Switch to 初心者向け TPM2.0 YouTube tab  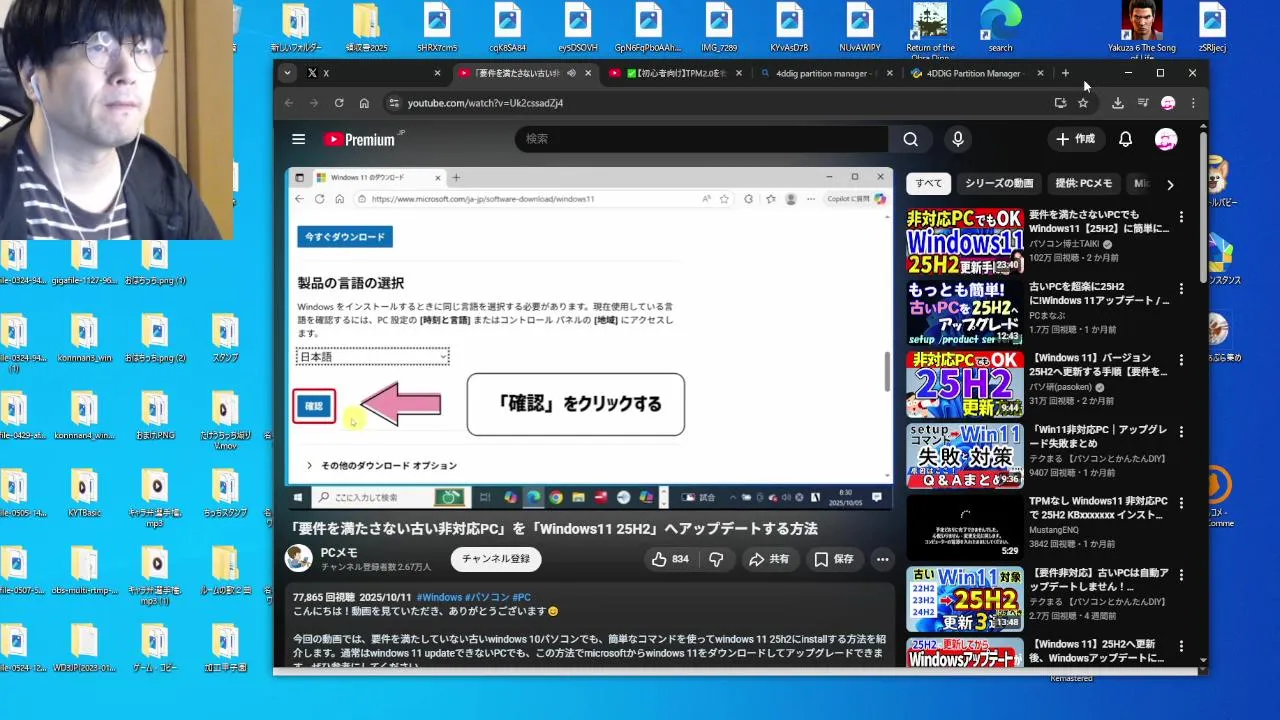[x=675, y=73]
